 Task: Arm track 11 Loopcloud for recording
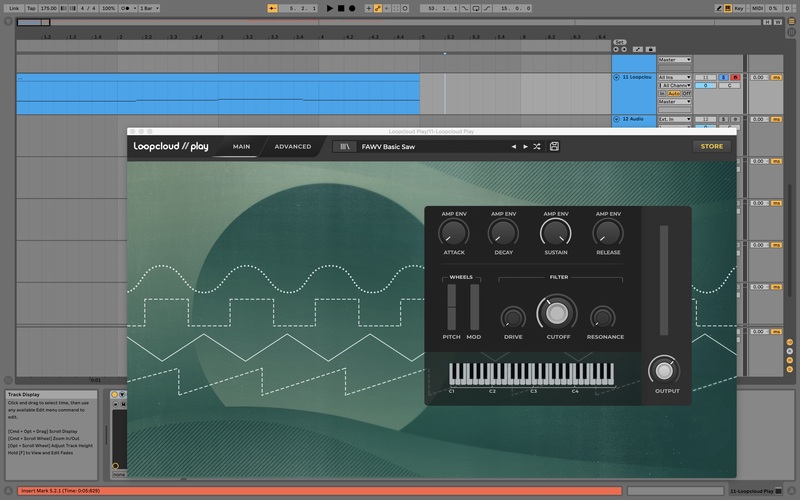[735, 77]
